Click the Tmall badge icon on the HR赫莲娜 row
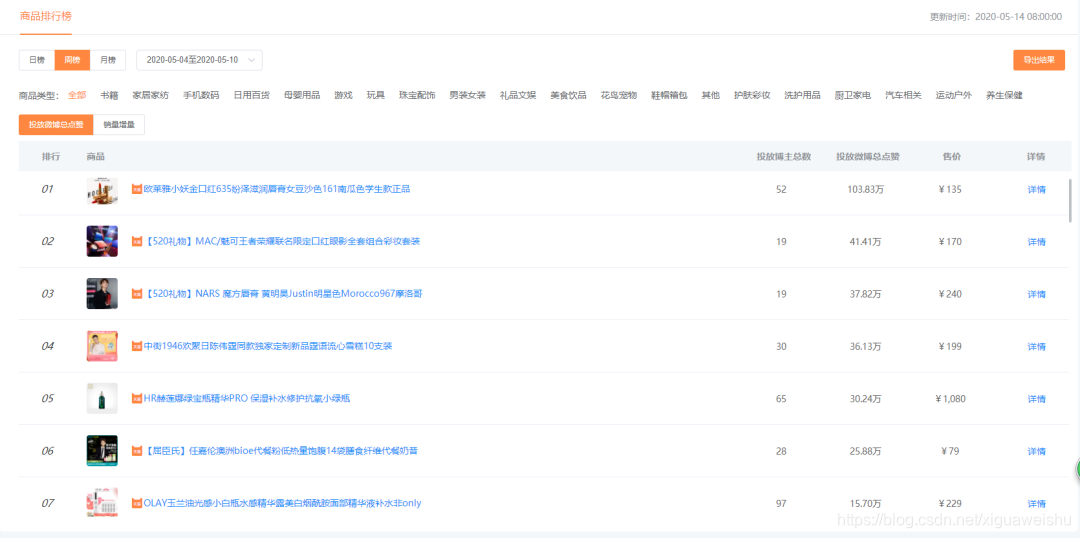The height and width of the screenshot is (538, 1080). coord(137,399)
